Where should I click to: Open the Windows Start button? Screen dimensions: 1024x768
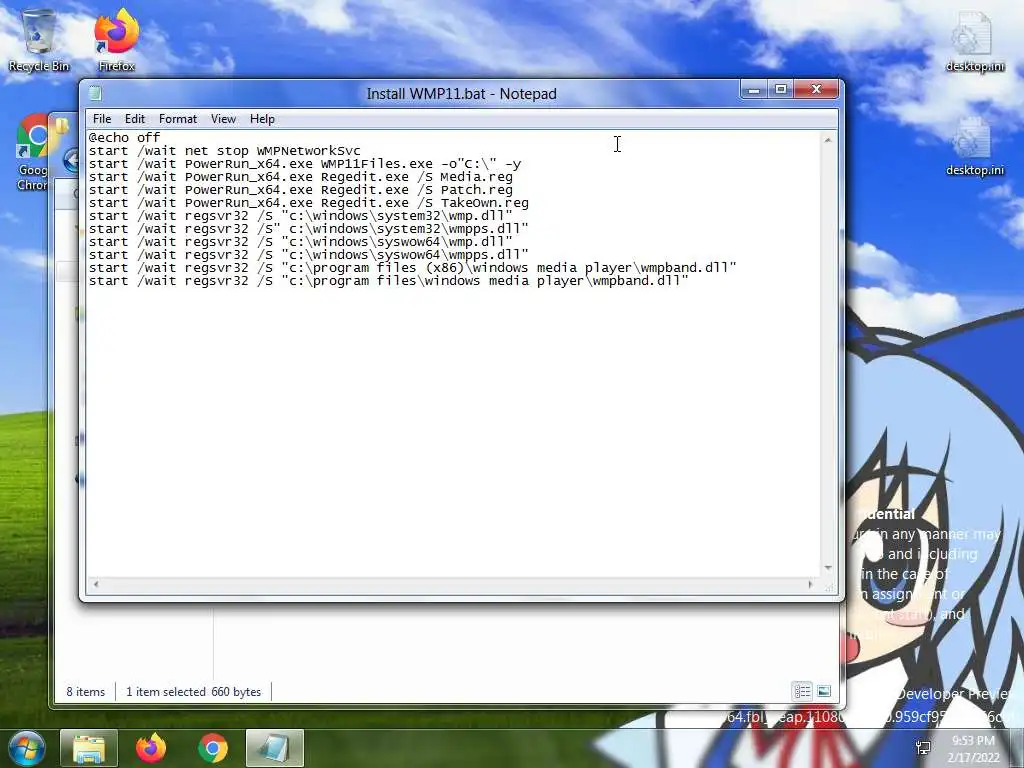coord(26,748)
